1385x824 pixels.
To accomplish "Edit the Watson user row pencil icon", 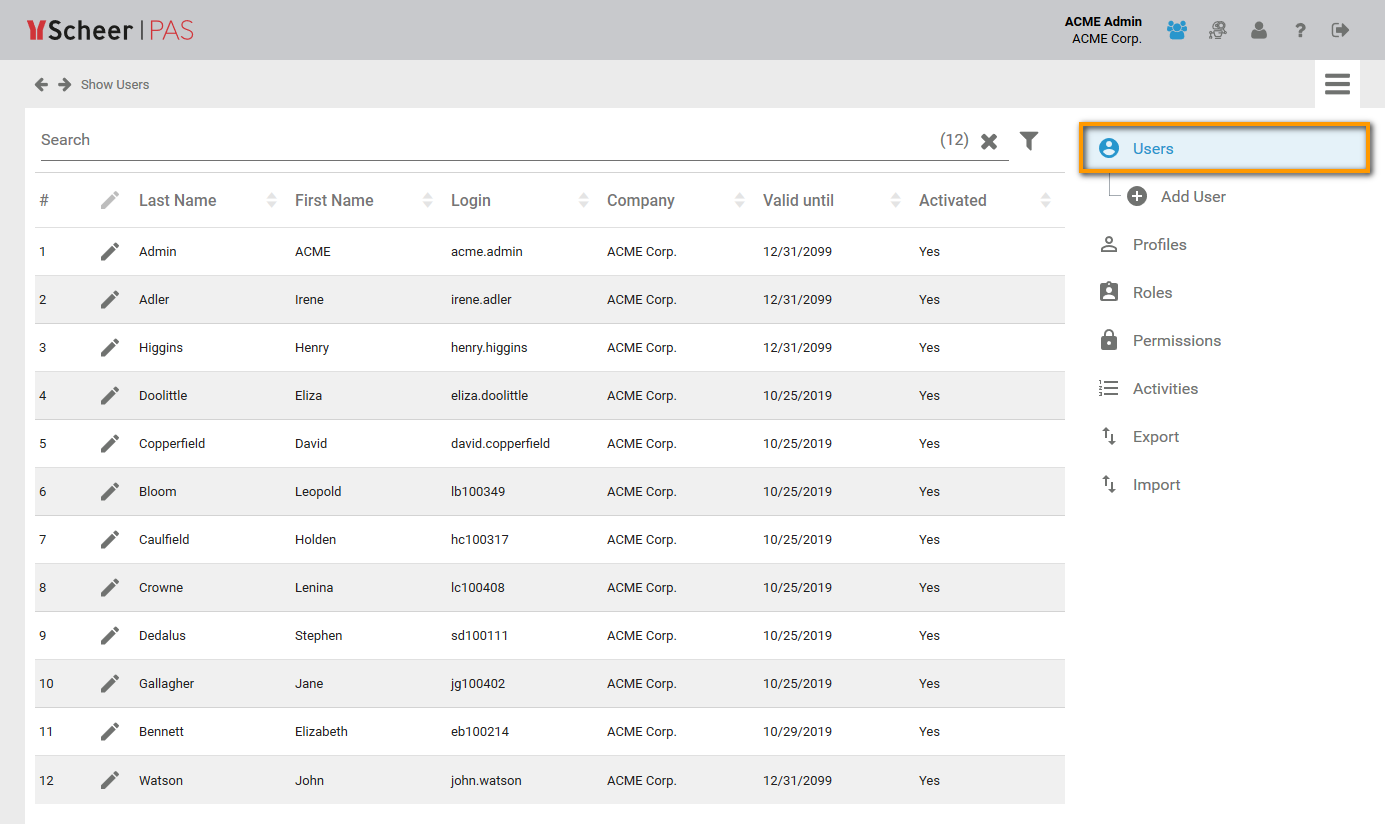I will [x=110, y=780].
